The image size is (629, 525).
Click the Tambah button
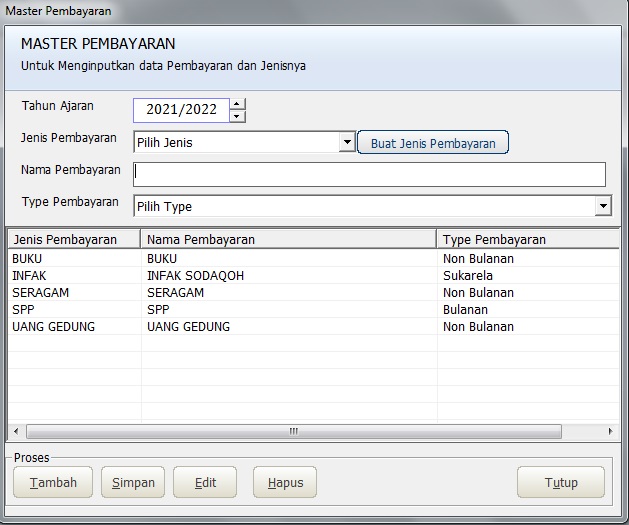click(53, 482)
